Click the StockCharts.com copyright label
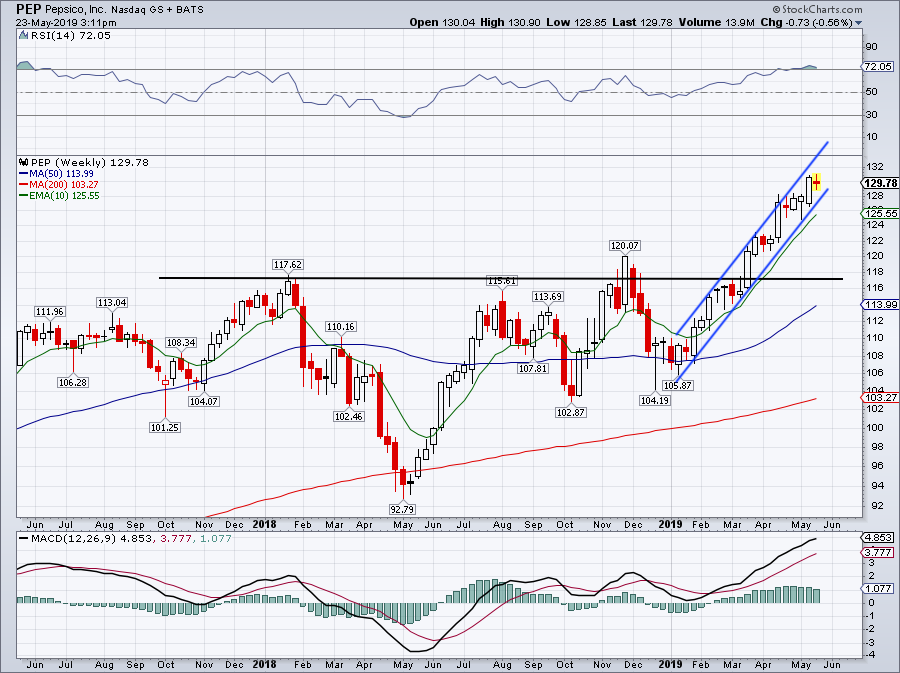Viewport: 900px width, 673px height. [817, 9]
